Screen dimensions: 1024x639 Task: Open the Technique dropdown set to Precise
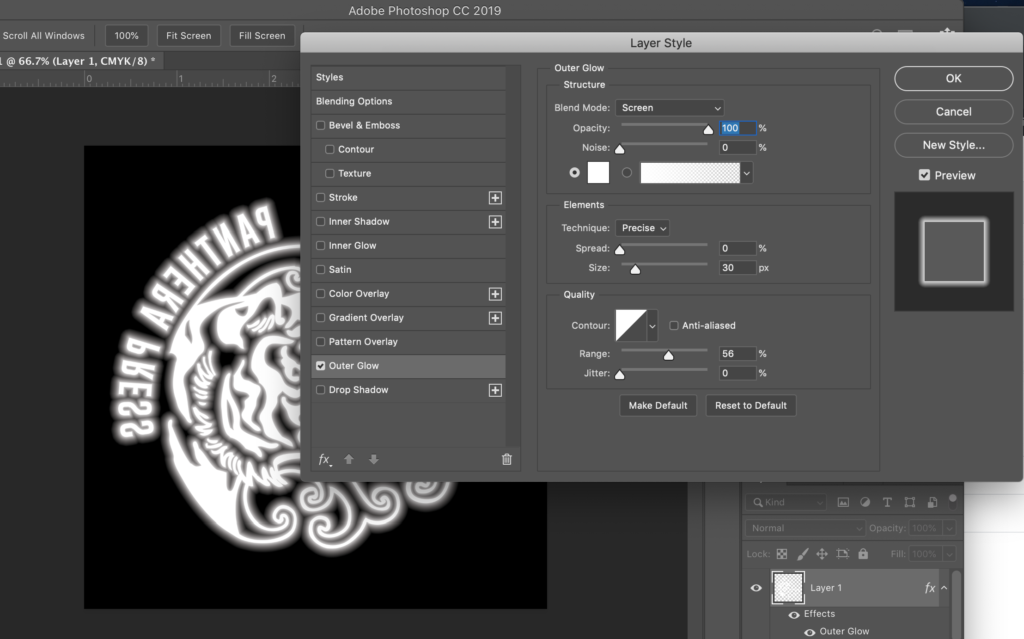(x=643, y=228)
